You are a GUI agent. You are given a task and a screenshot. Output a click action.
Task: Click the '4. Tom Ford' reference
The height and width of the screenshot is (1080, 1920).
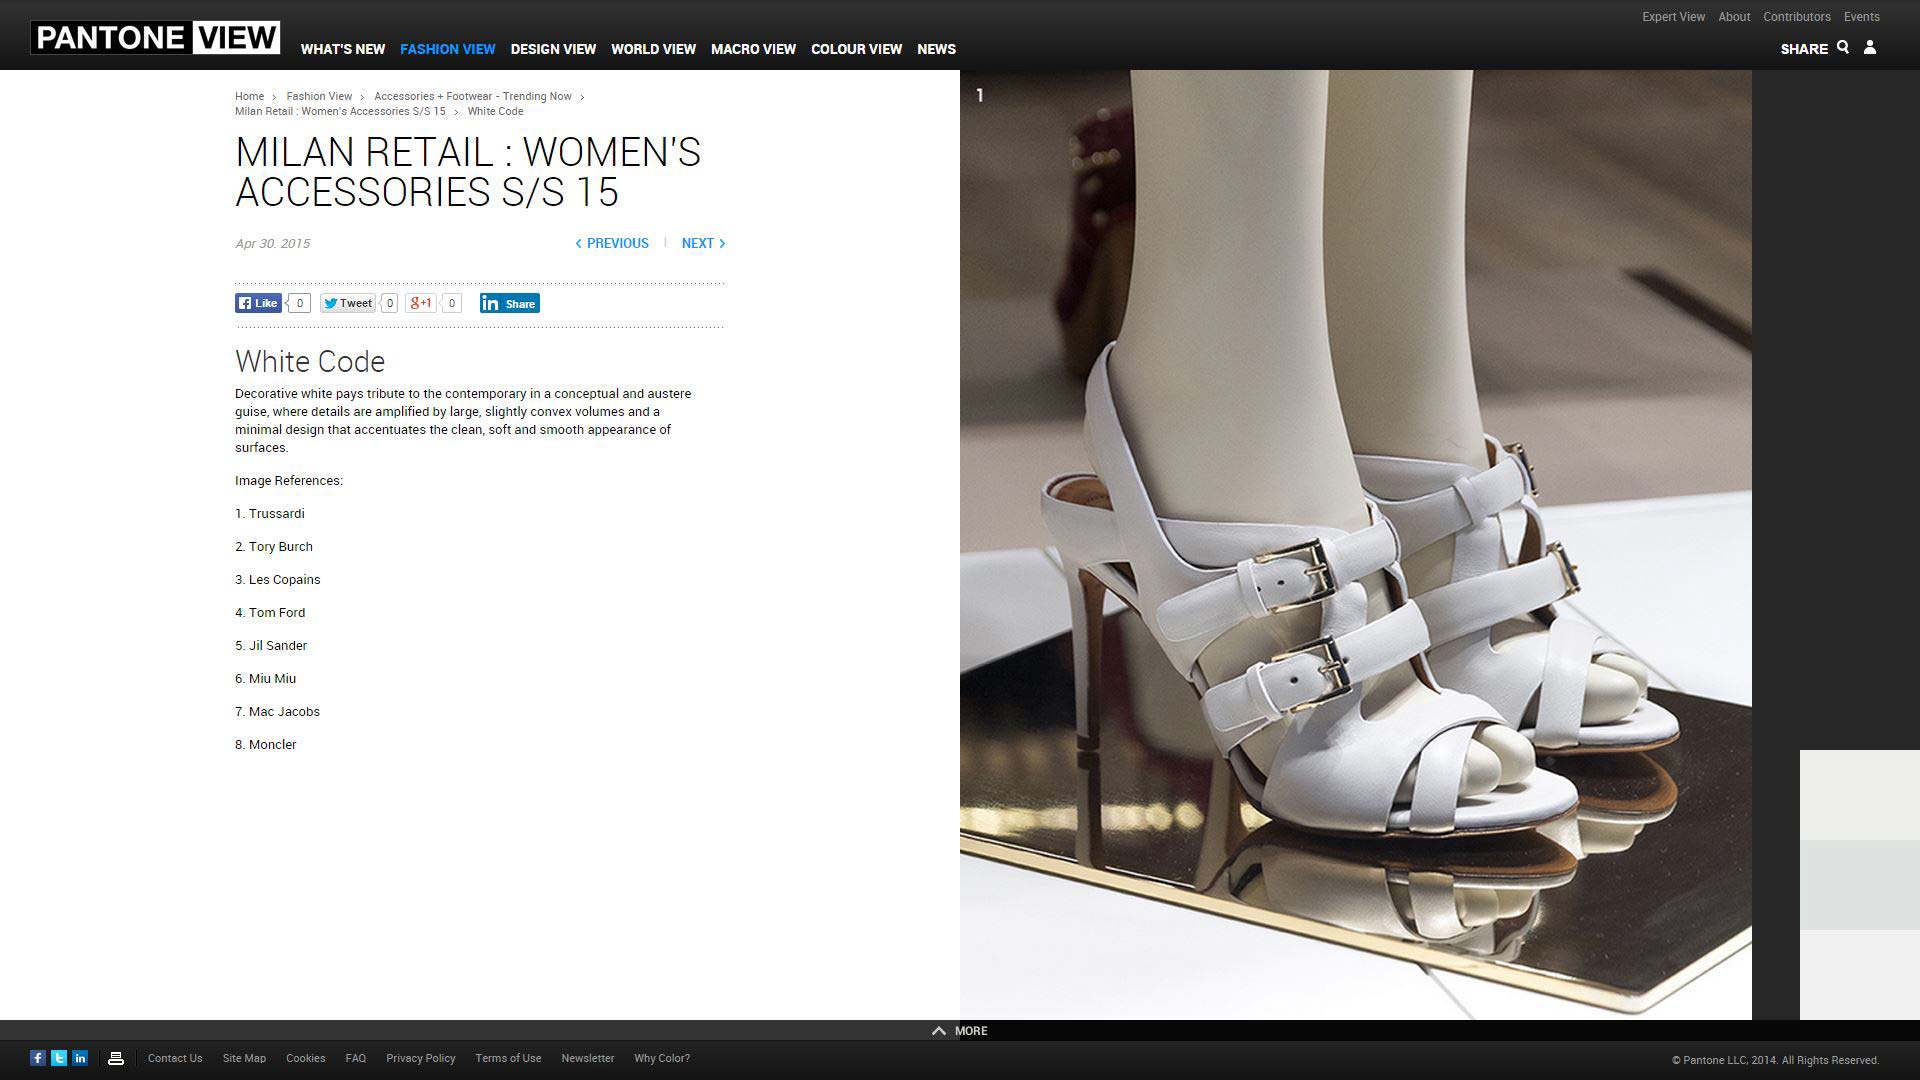tap(270, 613)
